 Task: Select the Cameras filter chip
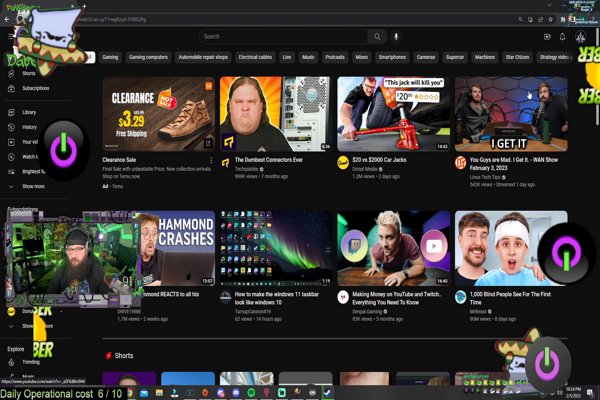pos(426,57)
